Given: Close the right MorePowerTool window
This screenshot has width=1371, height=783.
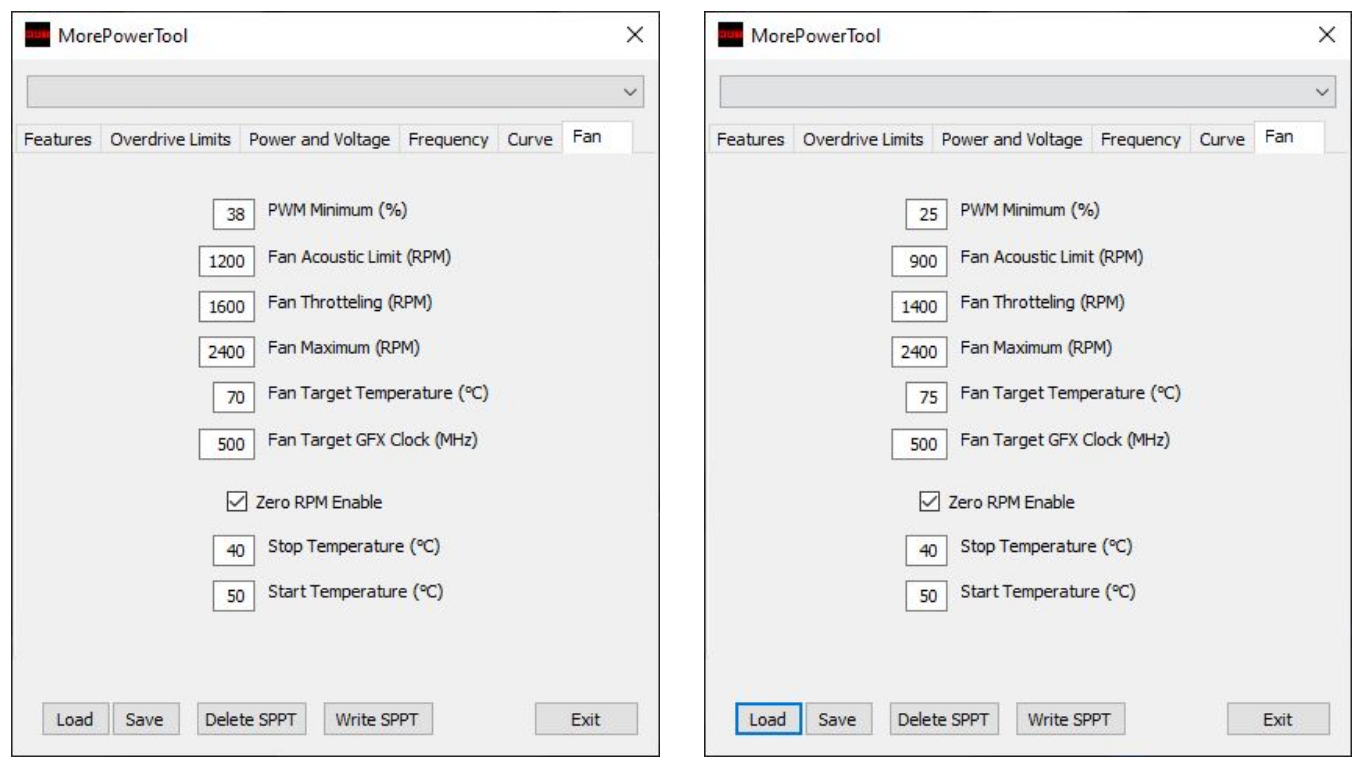Looking at the screenshot, I should click(x=1327, y=35).
